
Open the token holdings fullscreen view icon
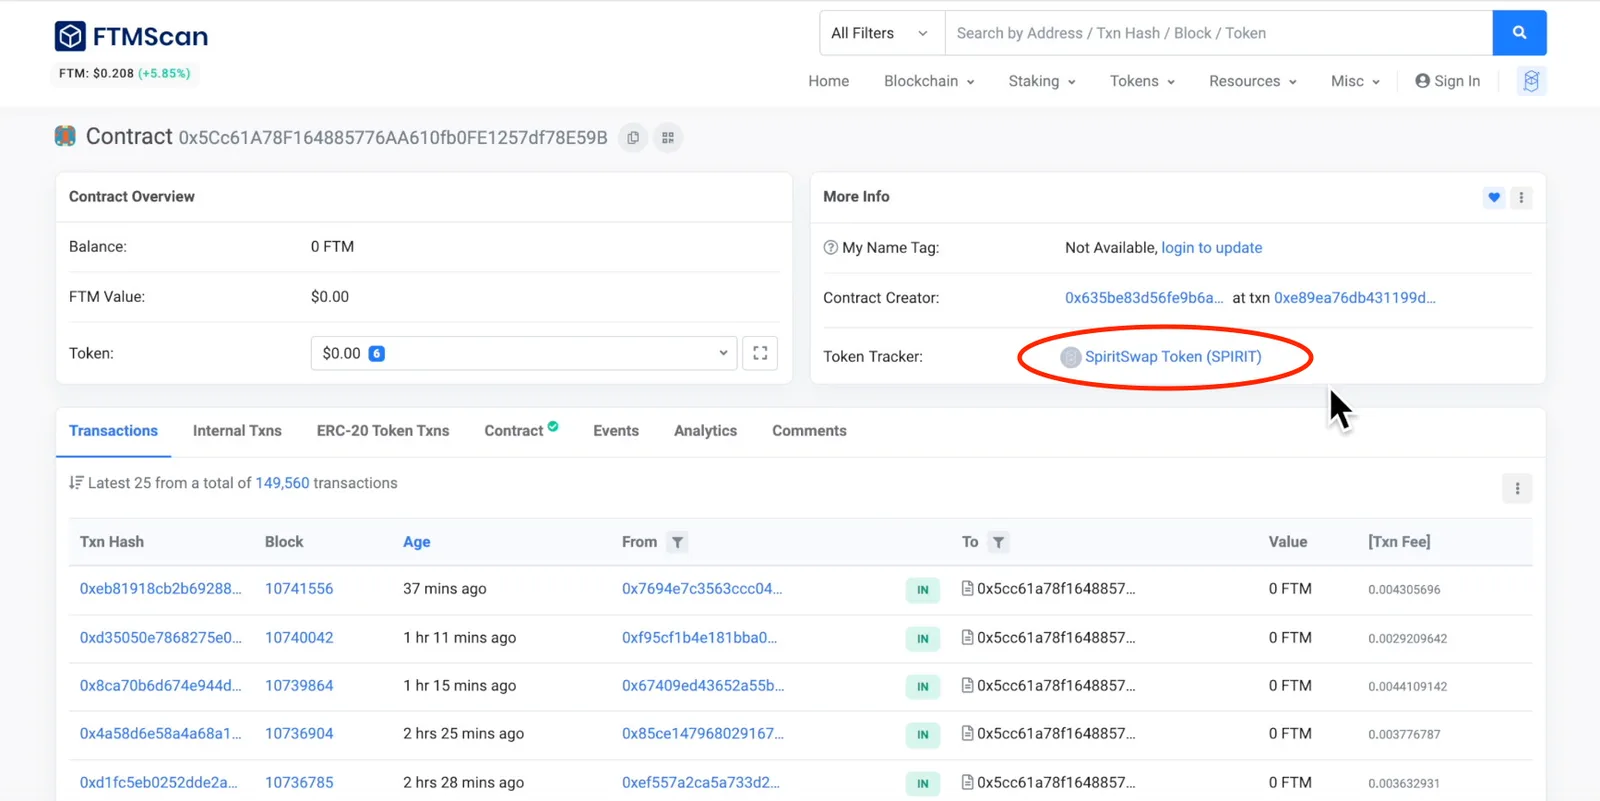pyautogui.click(x=760, y=353)
